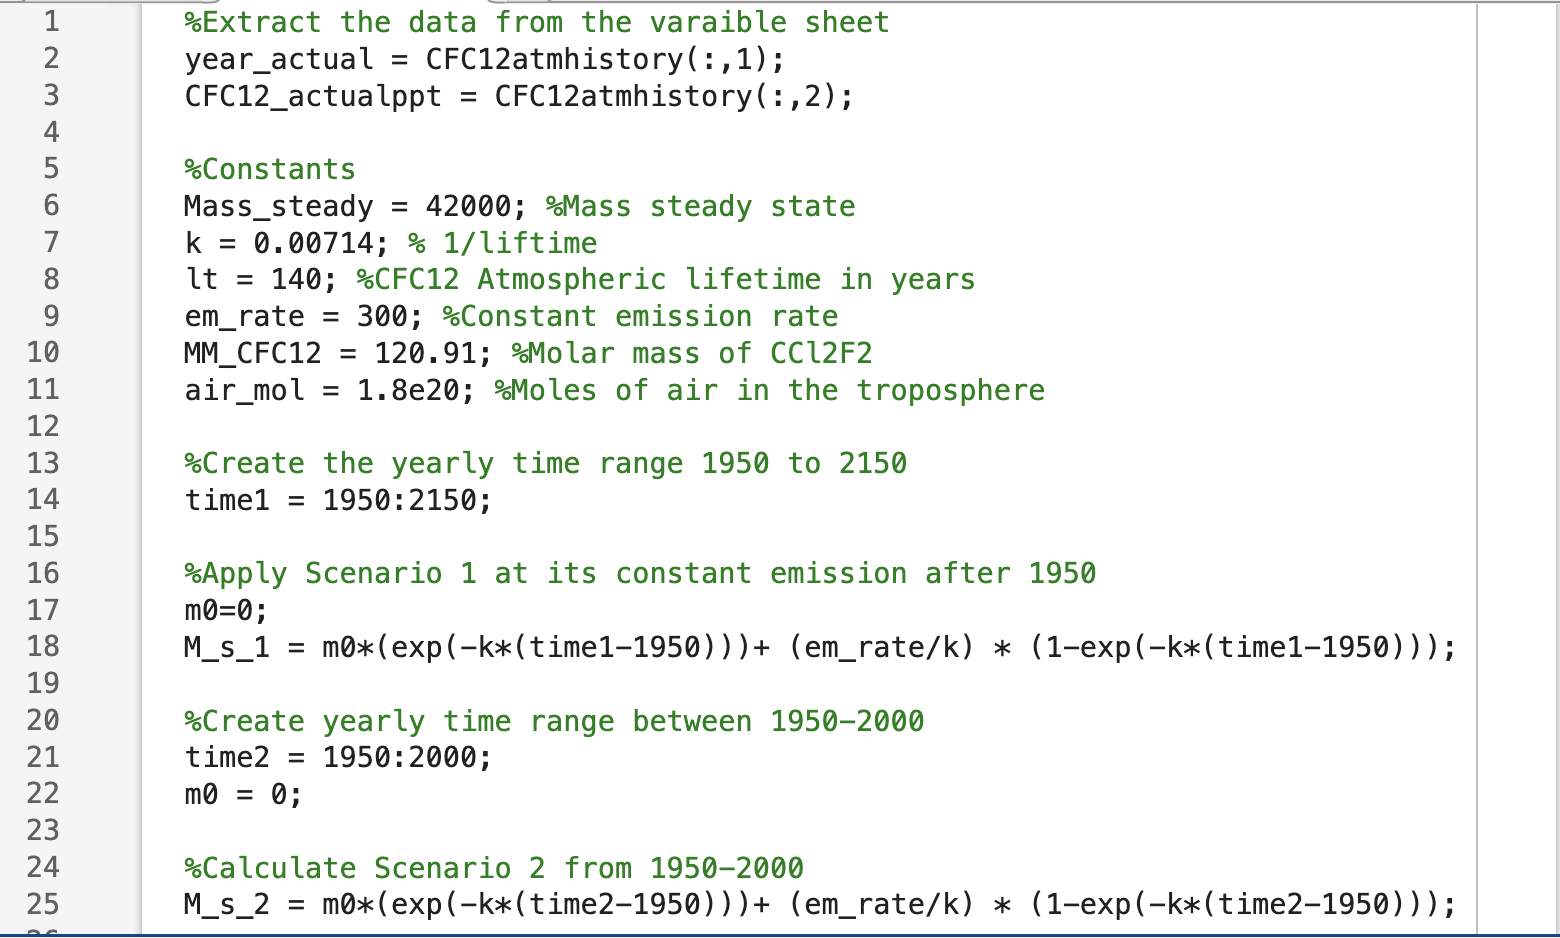The height and width of the screenshot is (938, 1560).
Task: Select the comment '%Constants' on line 5
Action: [x=269, y=169]
